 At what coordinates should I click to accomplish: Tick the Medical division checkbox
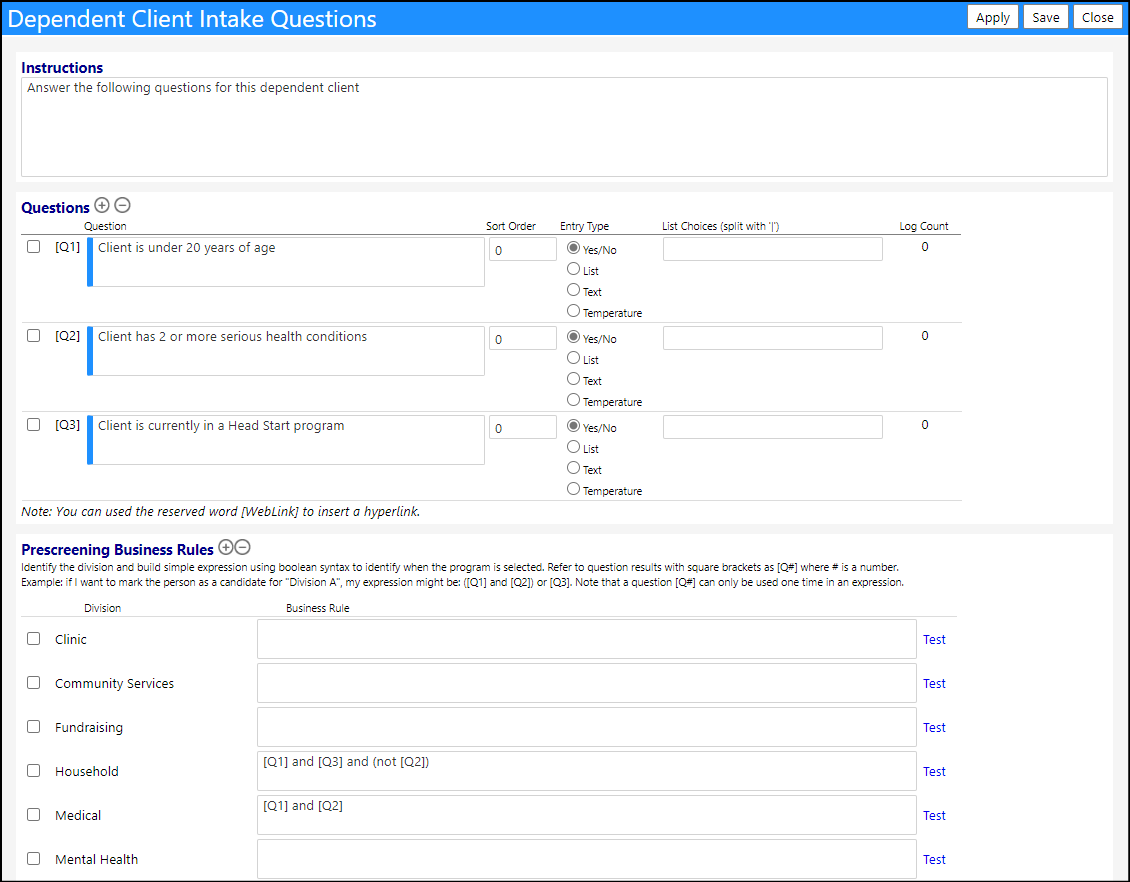[x=33, y=814]
